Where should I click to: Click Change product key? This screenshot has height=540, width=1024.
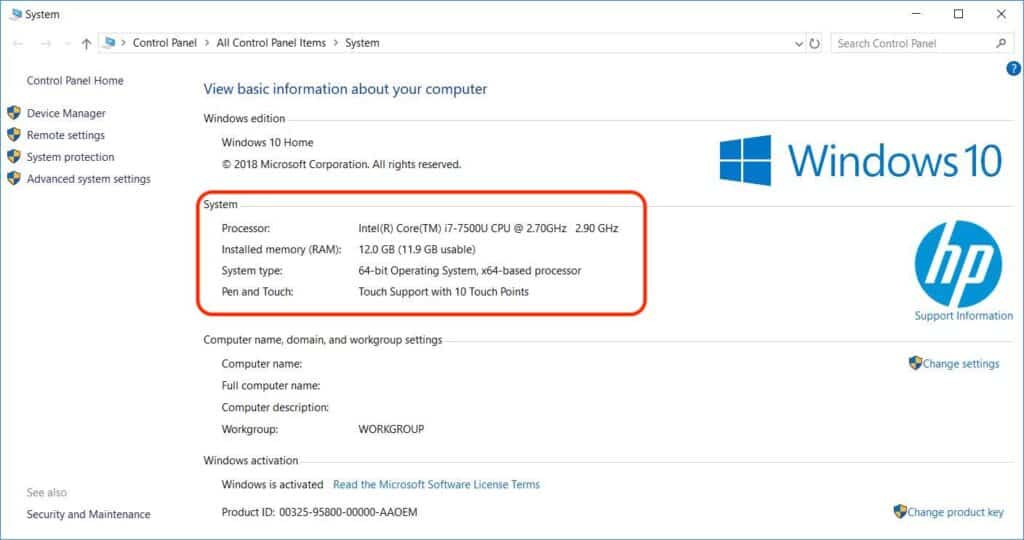[955, 512]
